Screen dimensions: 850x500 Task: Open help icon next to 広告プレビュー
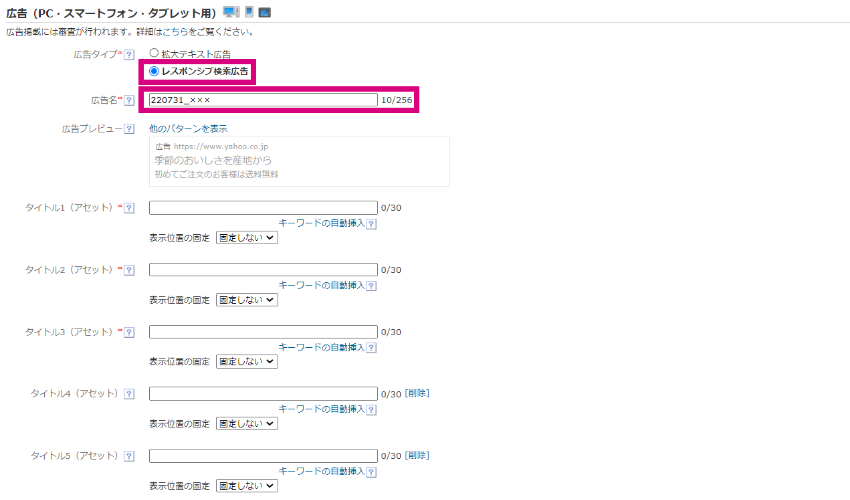(129, 129)
